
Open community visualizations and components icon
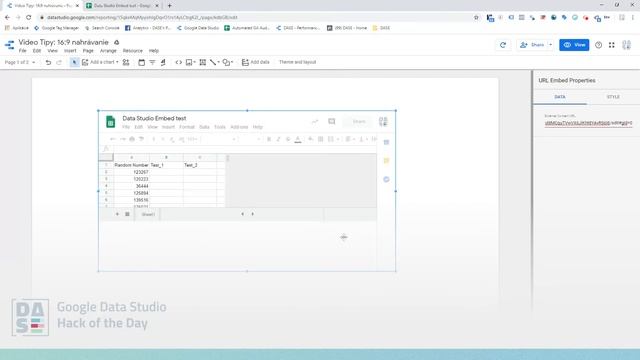coord(126,62)
